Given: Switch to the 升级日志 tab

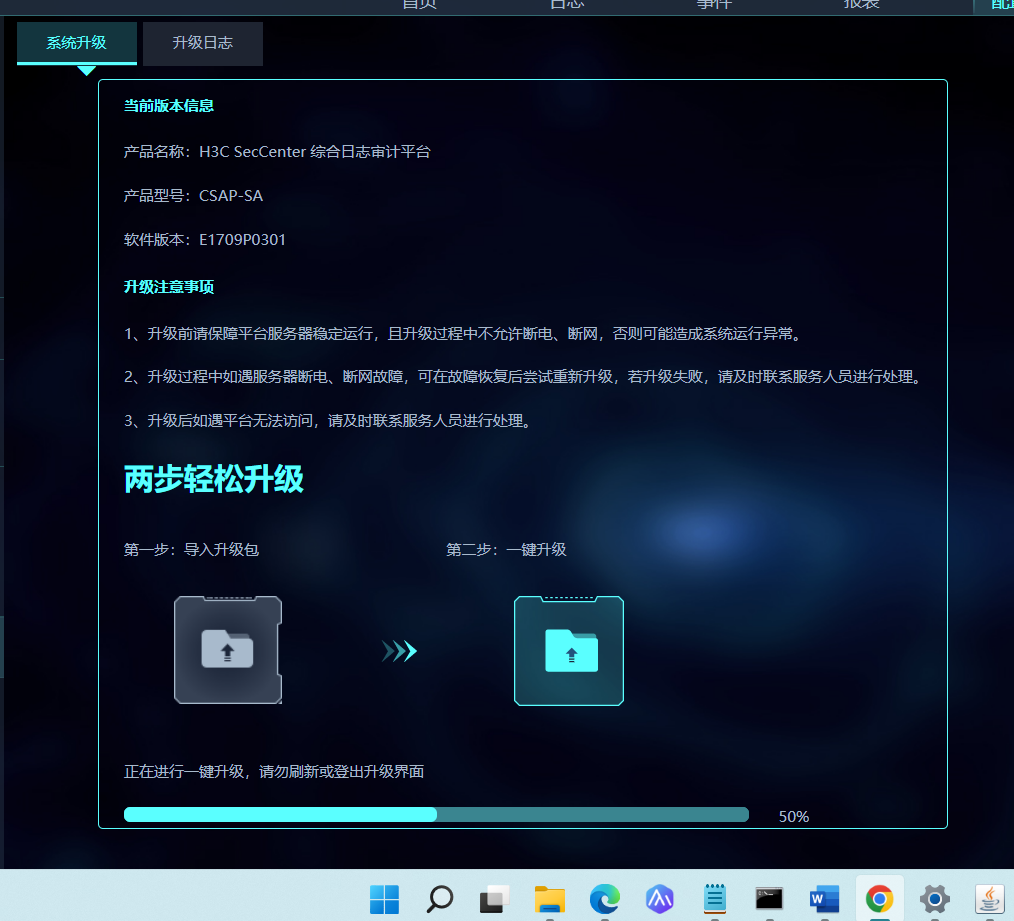Looking at the screenshot, I should 202,43.
